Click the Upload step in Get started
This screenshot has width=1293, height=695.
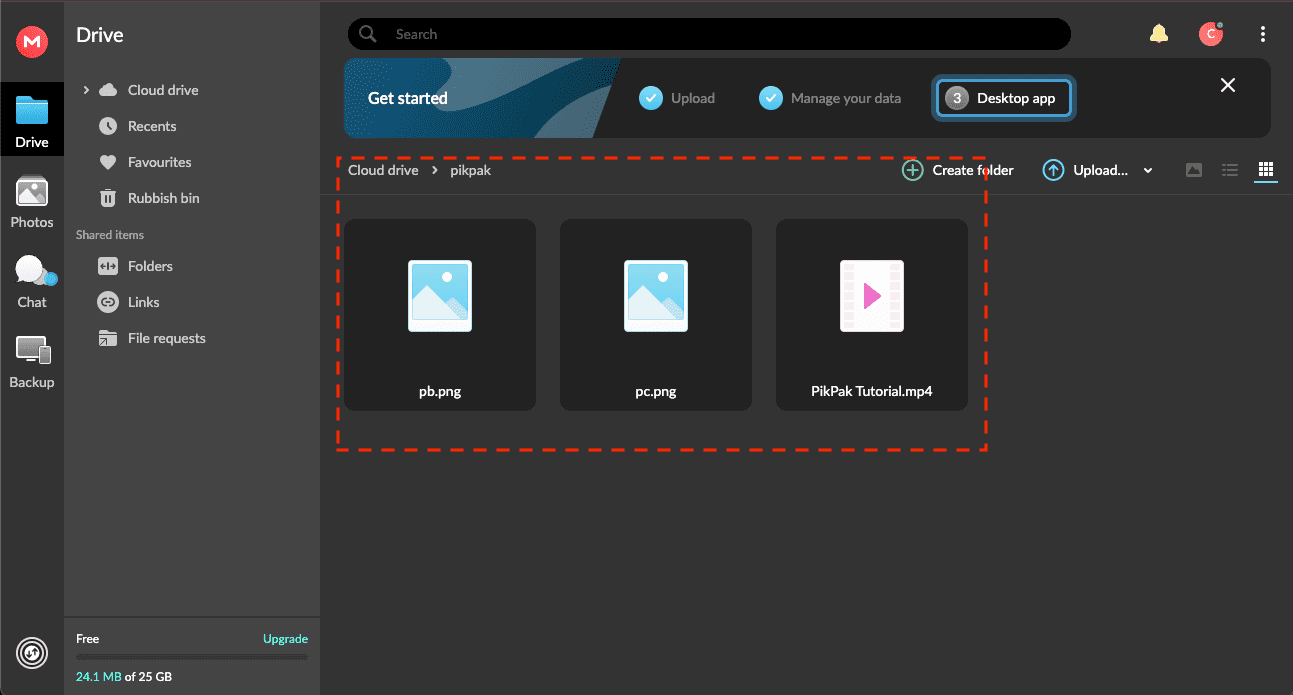pos(677,98)
